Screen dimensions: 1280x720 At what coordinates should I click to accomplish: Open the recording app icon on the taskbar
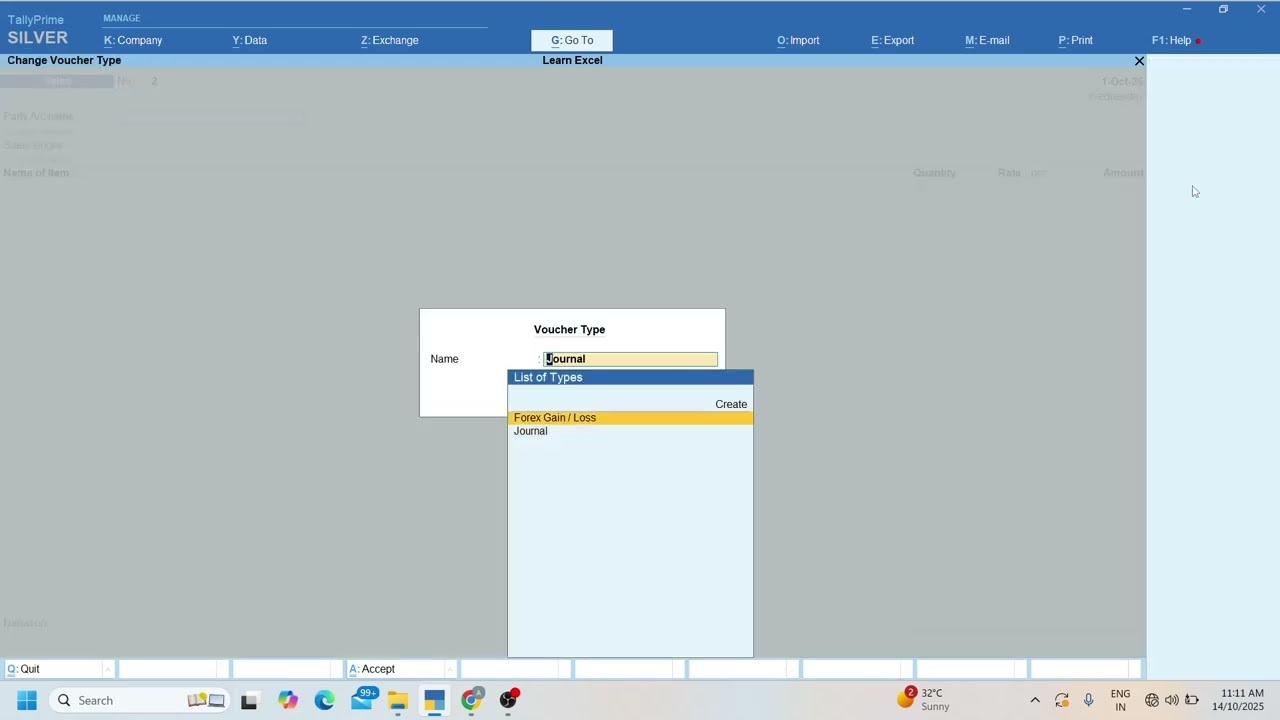pyautogui.click(x=508, y=699)
